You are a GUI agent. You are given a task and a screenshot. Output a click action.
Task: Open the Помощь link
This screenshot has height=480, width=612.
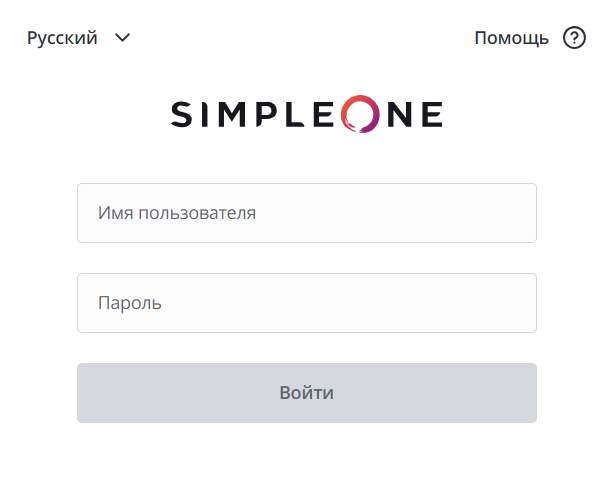coord(512,38)
